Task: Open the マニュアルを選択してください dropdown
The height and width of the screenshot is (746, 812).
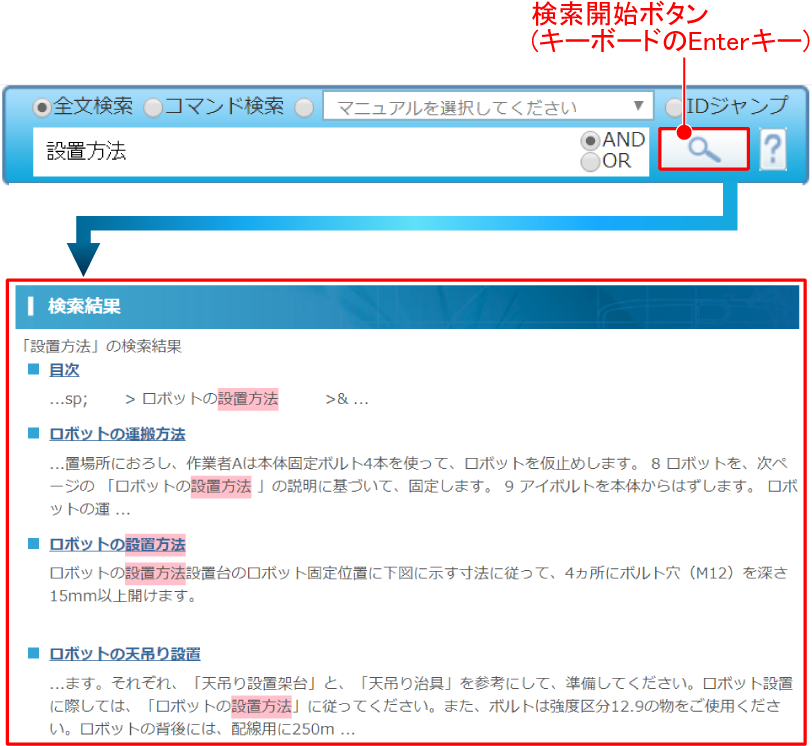Action: pyautogui.click(x=488, y=107)
